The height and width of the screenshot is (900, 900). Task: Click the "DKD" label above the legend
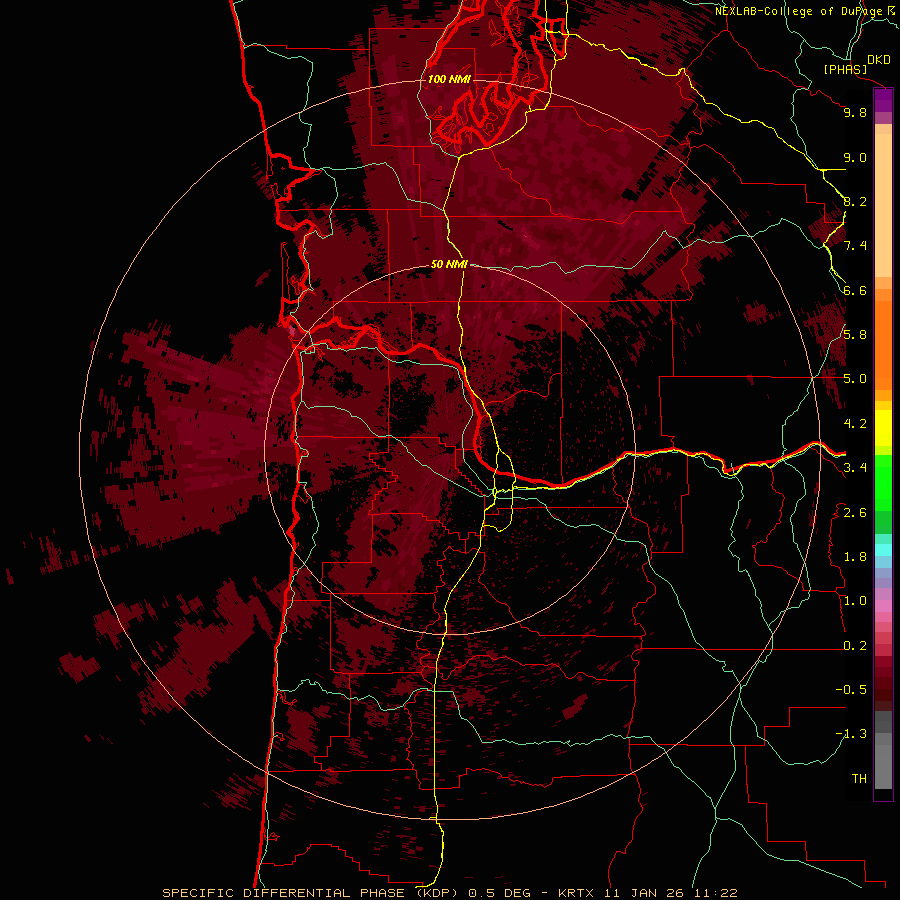[878, 60]
